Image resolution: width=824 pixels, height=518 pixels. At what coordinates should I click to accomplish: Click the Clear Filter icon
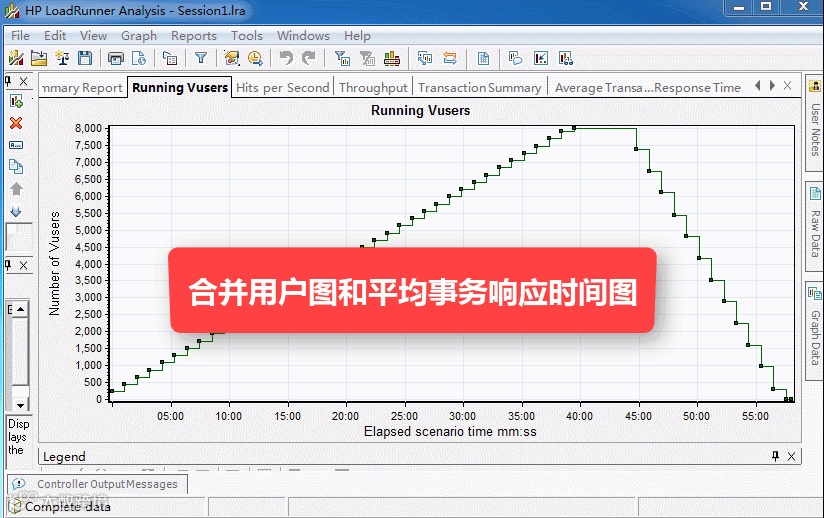[367, 58]
